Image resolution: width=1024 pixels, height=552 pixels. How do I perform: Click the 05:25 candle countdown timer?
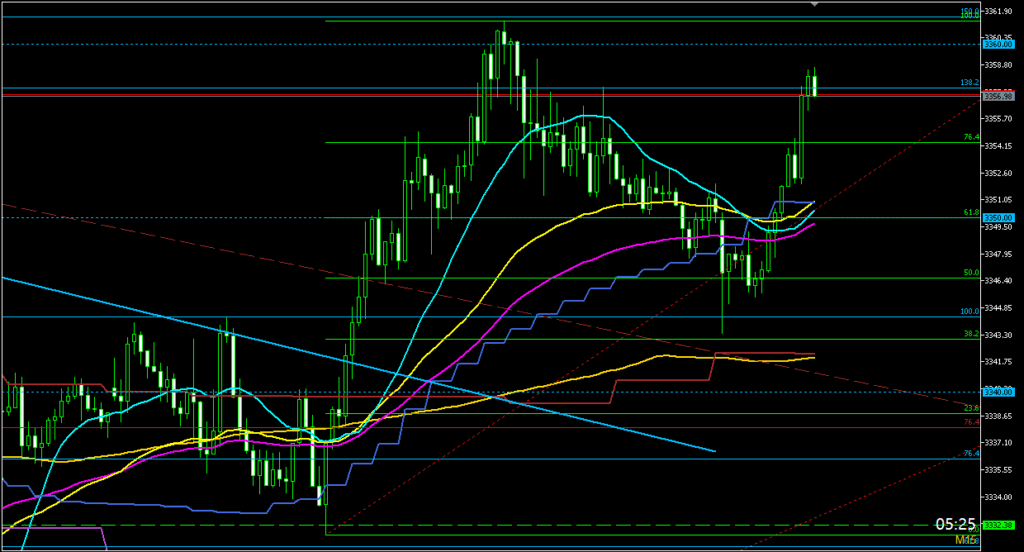[x=955, y=524]
